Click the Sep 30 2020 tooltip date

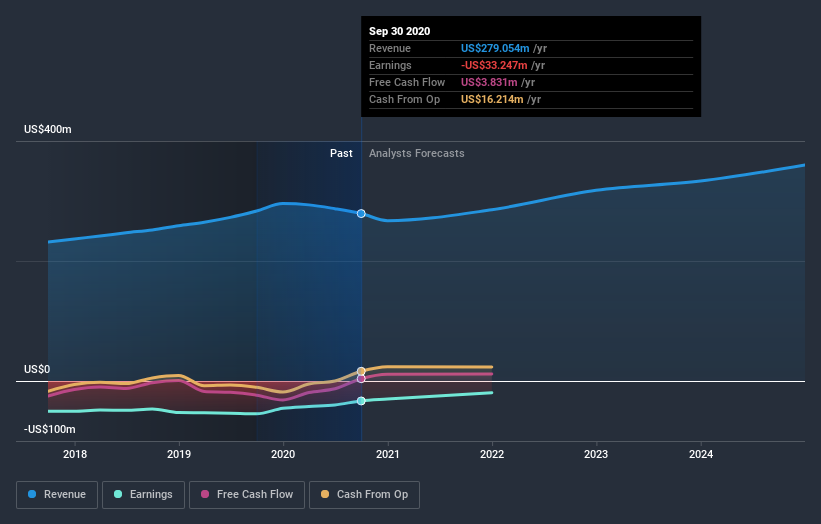click(x=400, y=31)
